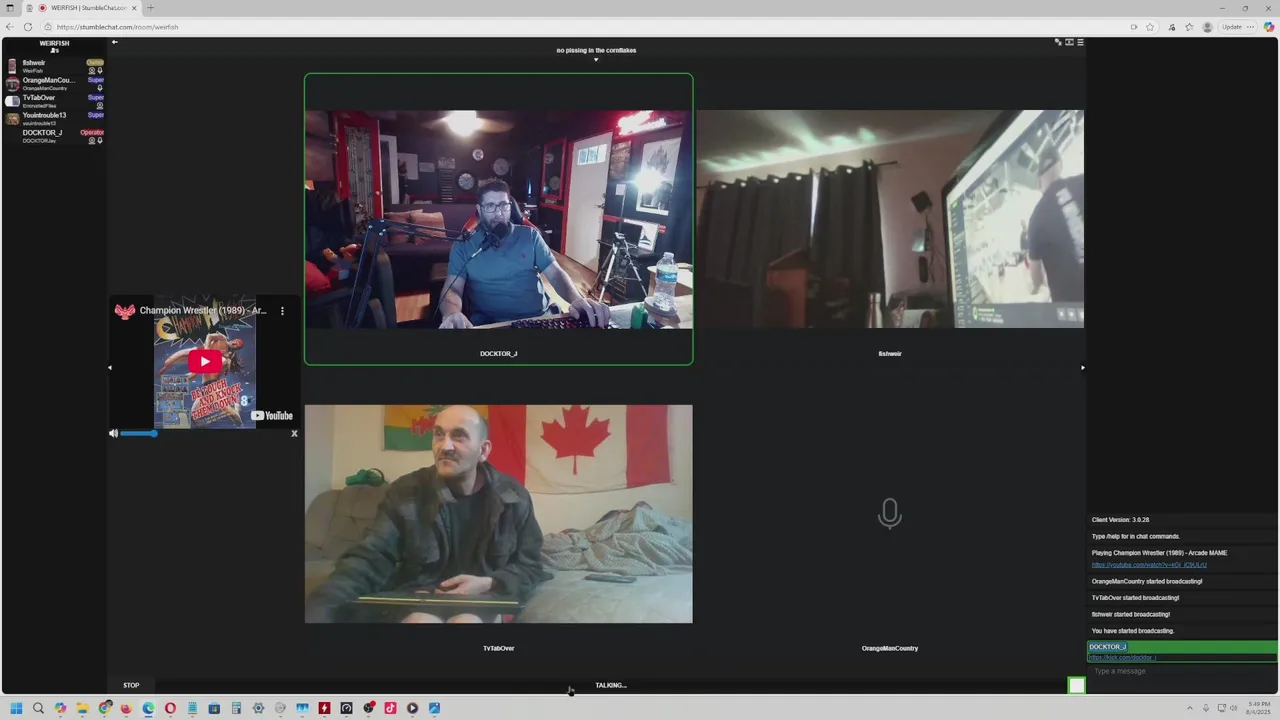Viewport: 1280px width, 720px height.
Task: Open the Copilot icon in browser
Action: pos(1269,27)
